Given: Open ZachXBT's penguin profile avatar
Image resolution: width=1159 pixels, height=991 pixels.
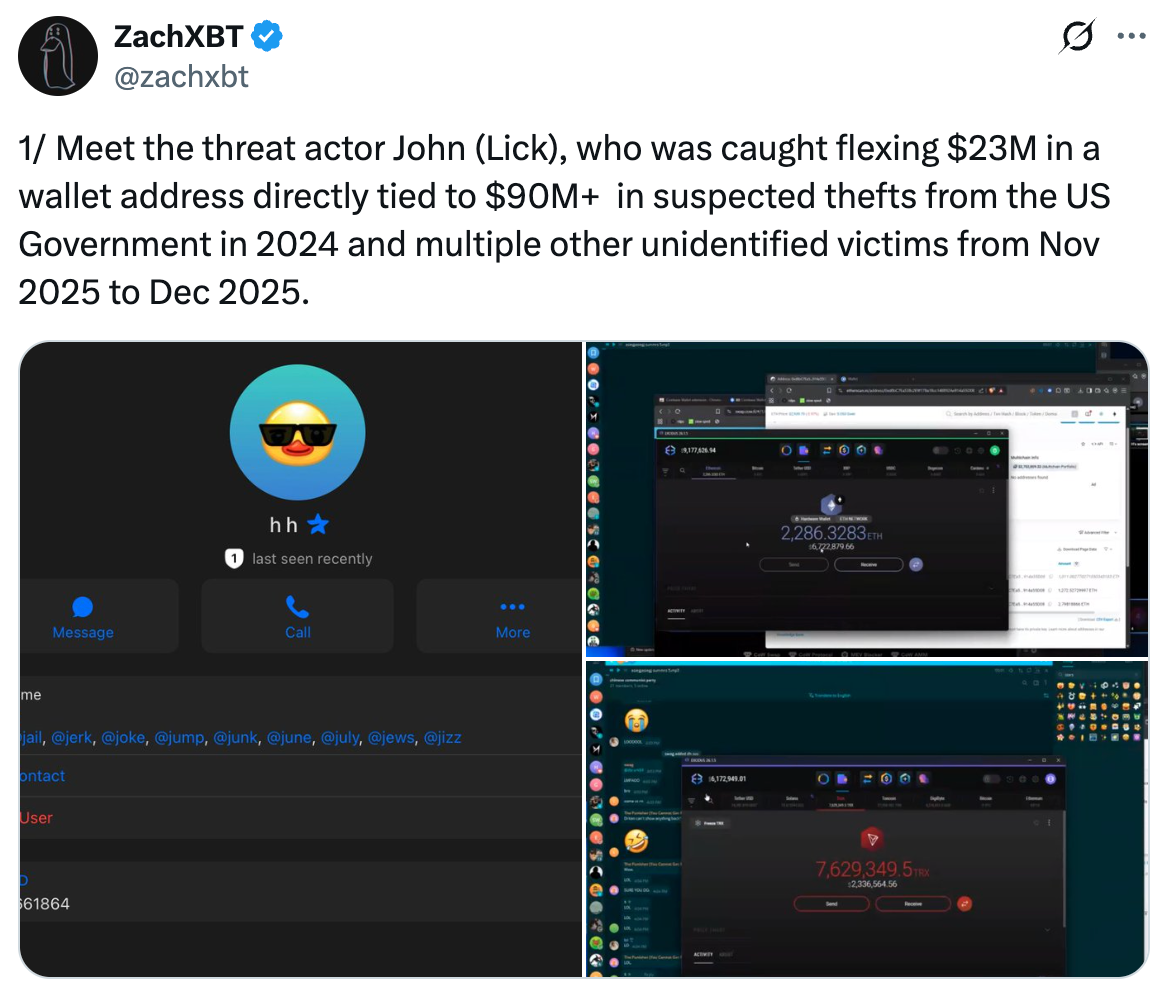Looking at the screenshot, I should pyautogui.click(x=58, y=56).
